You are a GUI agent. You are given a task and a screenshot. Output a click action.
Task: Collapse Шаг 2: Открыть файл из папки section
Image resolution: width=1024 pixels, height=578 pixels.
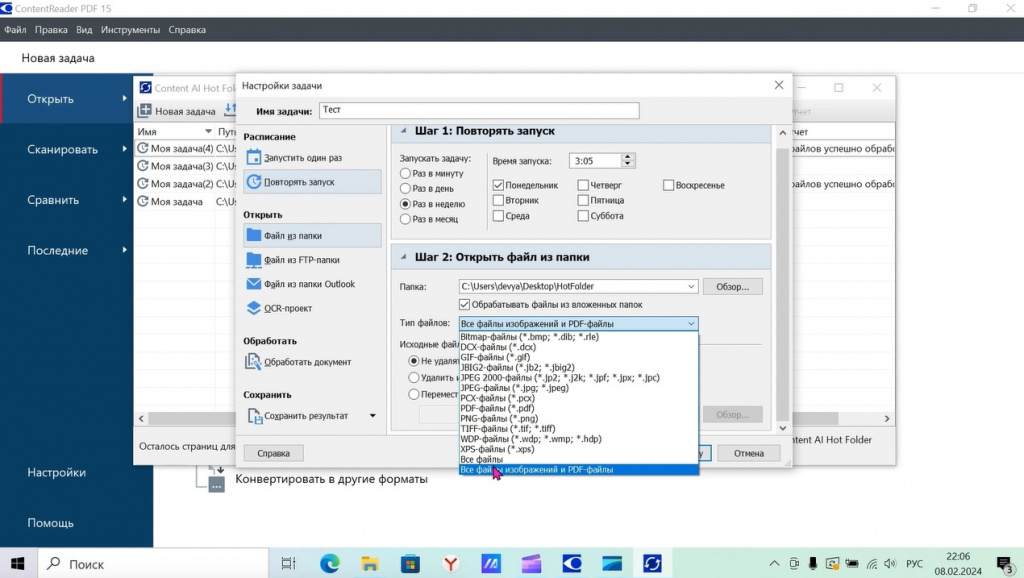coord(404,257)
